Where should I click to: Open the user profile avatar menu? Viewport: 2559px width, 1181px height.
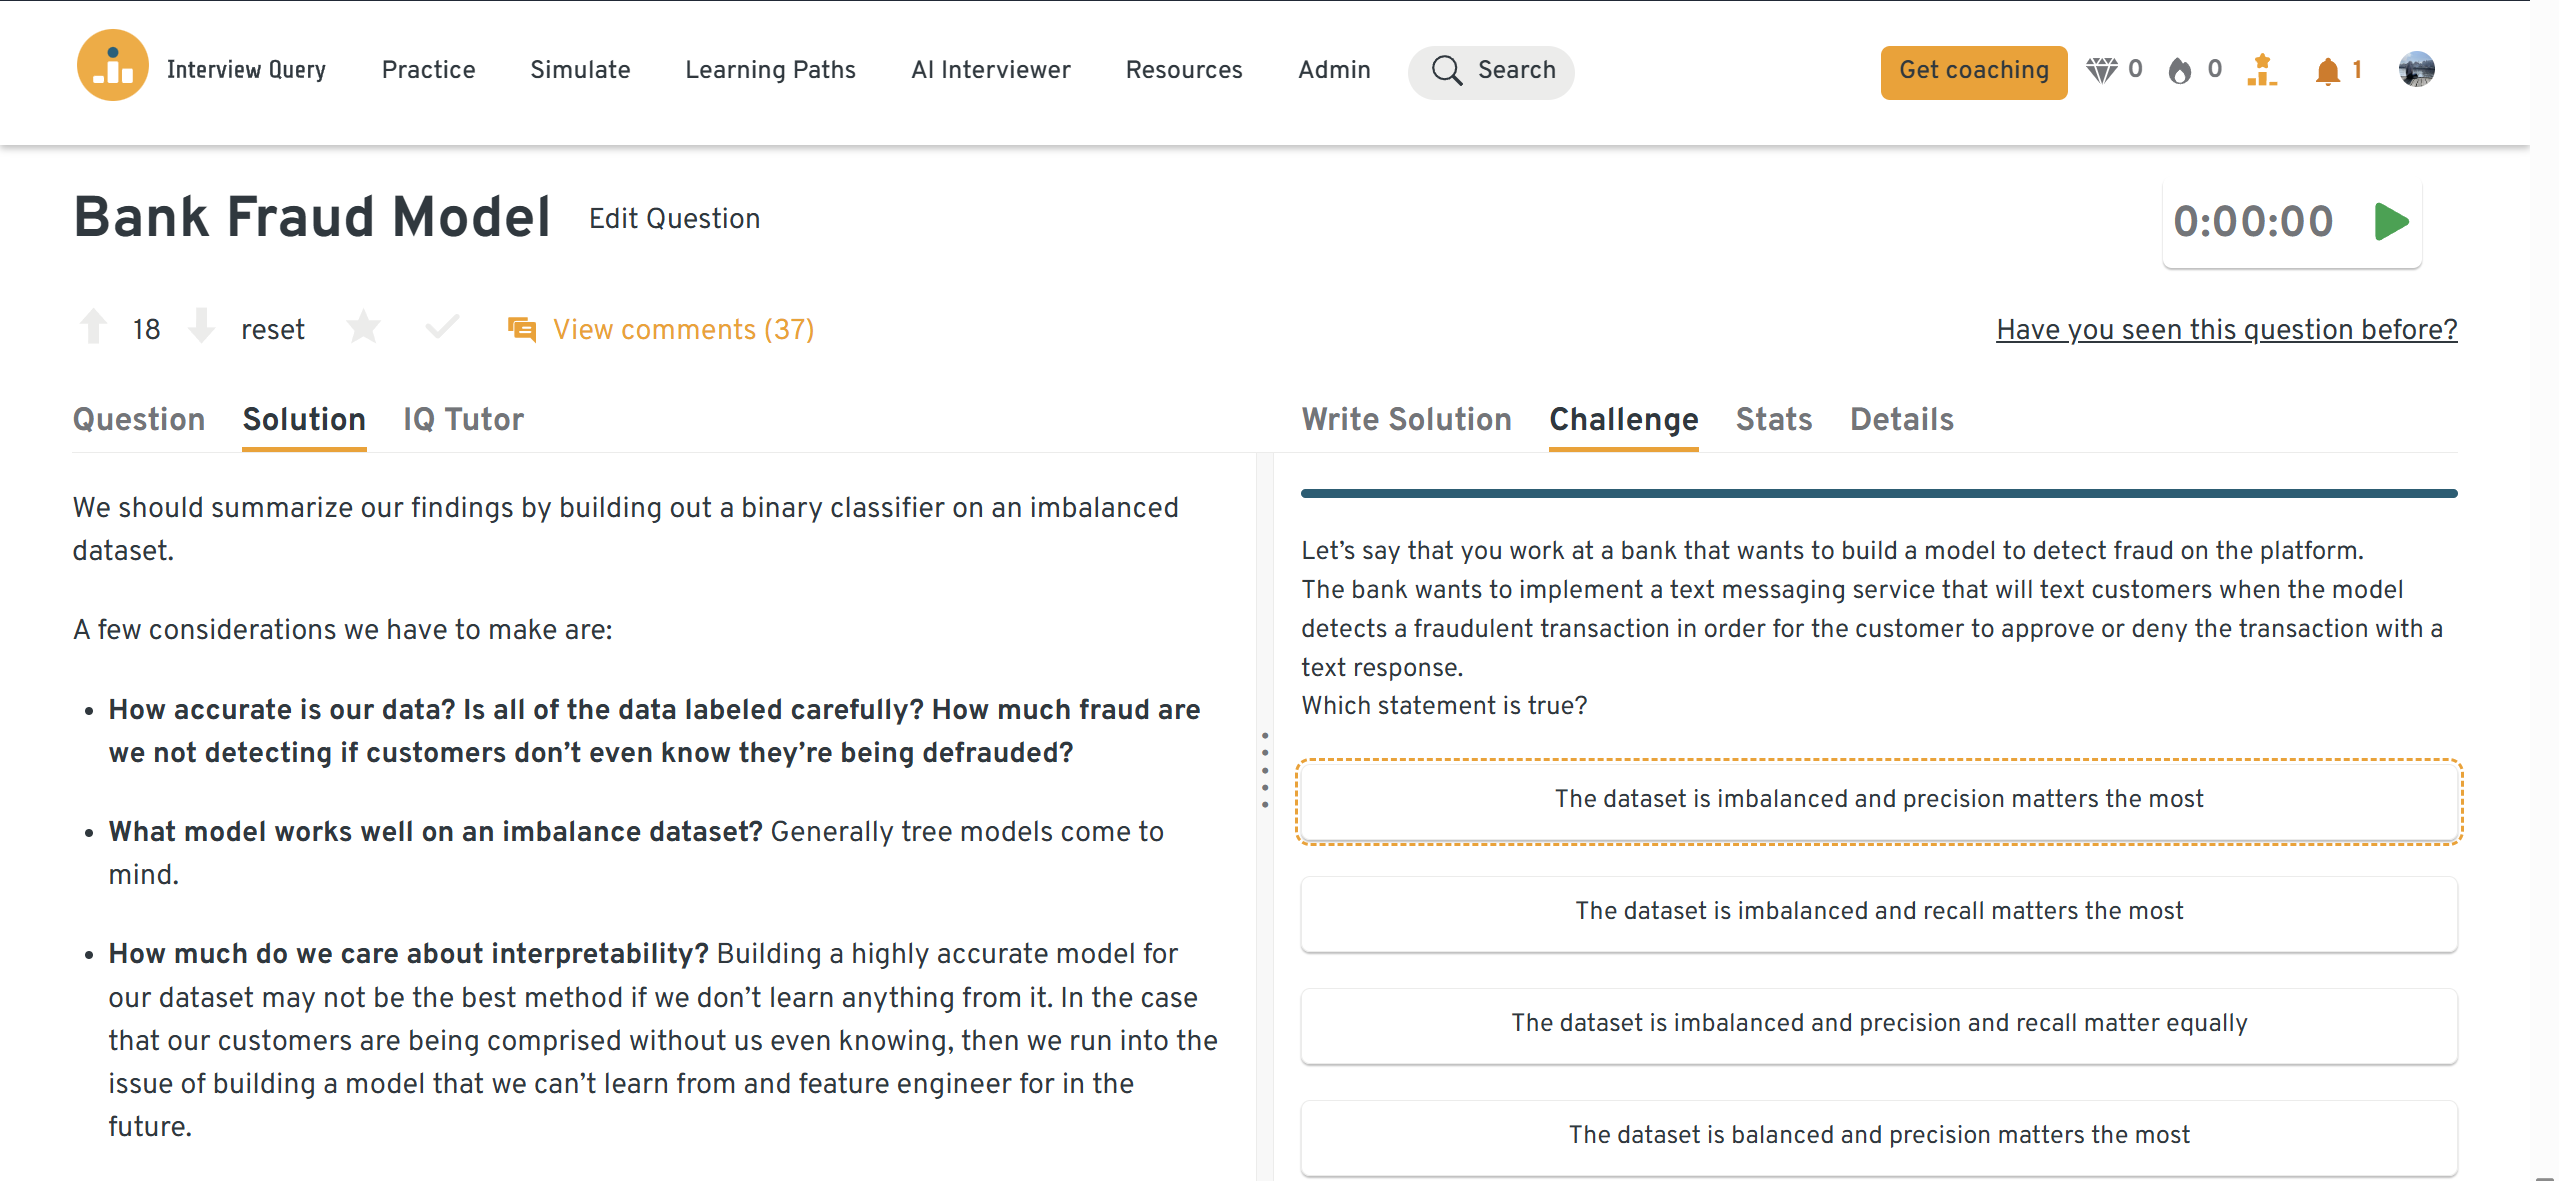2416,69
